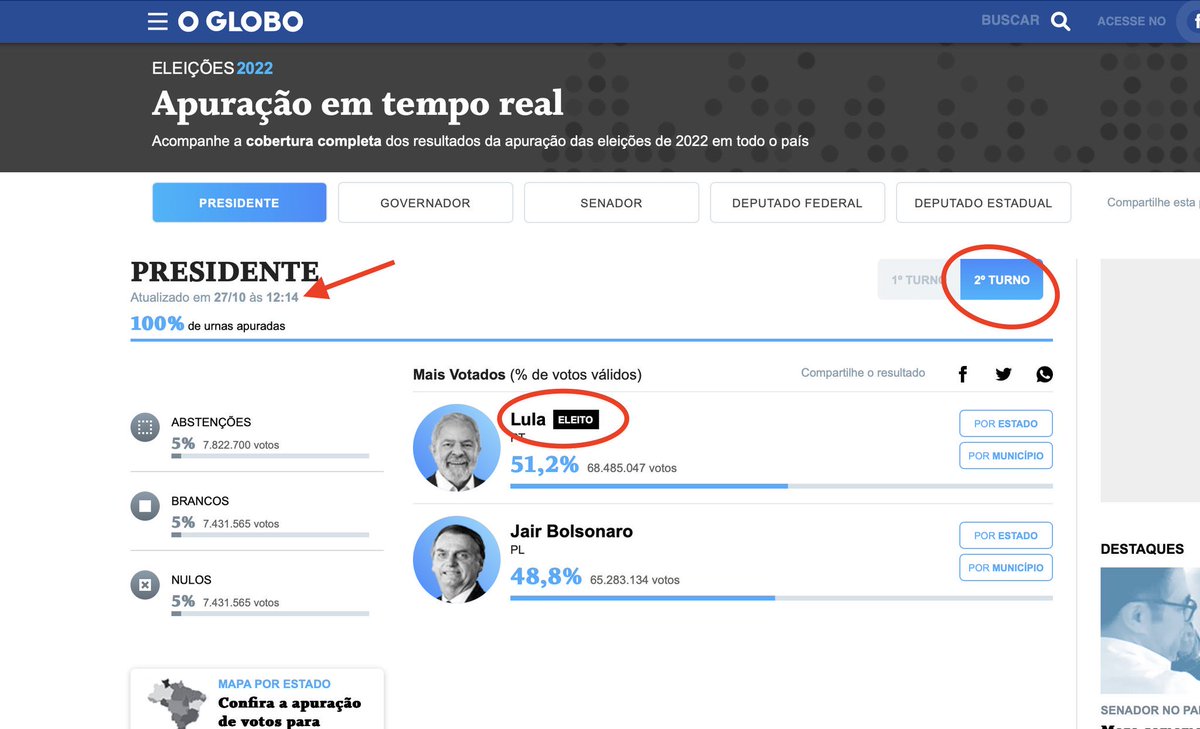Click Lula's 51,2% vote progress bar
The image size is (1200, 729).
[781, 486]
